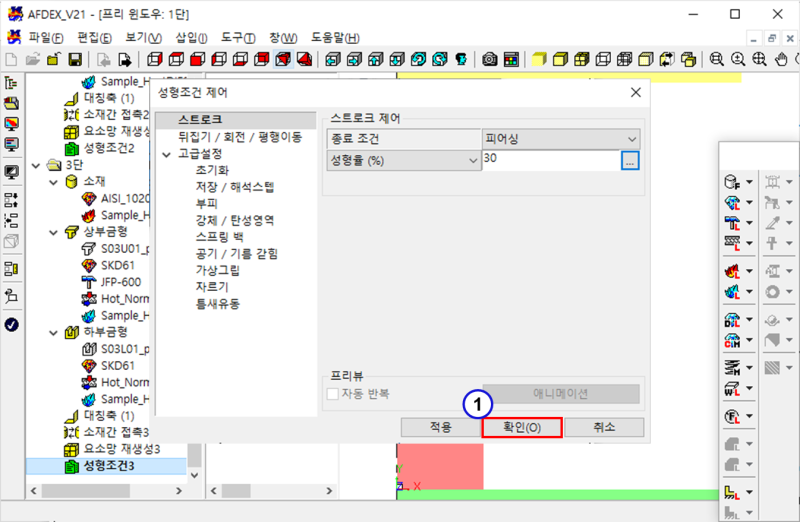Collapse the 상부금형 tree node

click(x=53, y=232)
